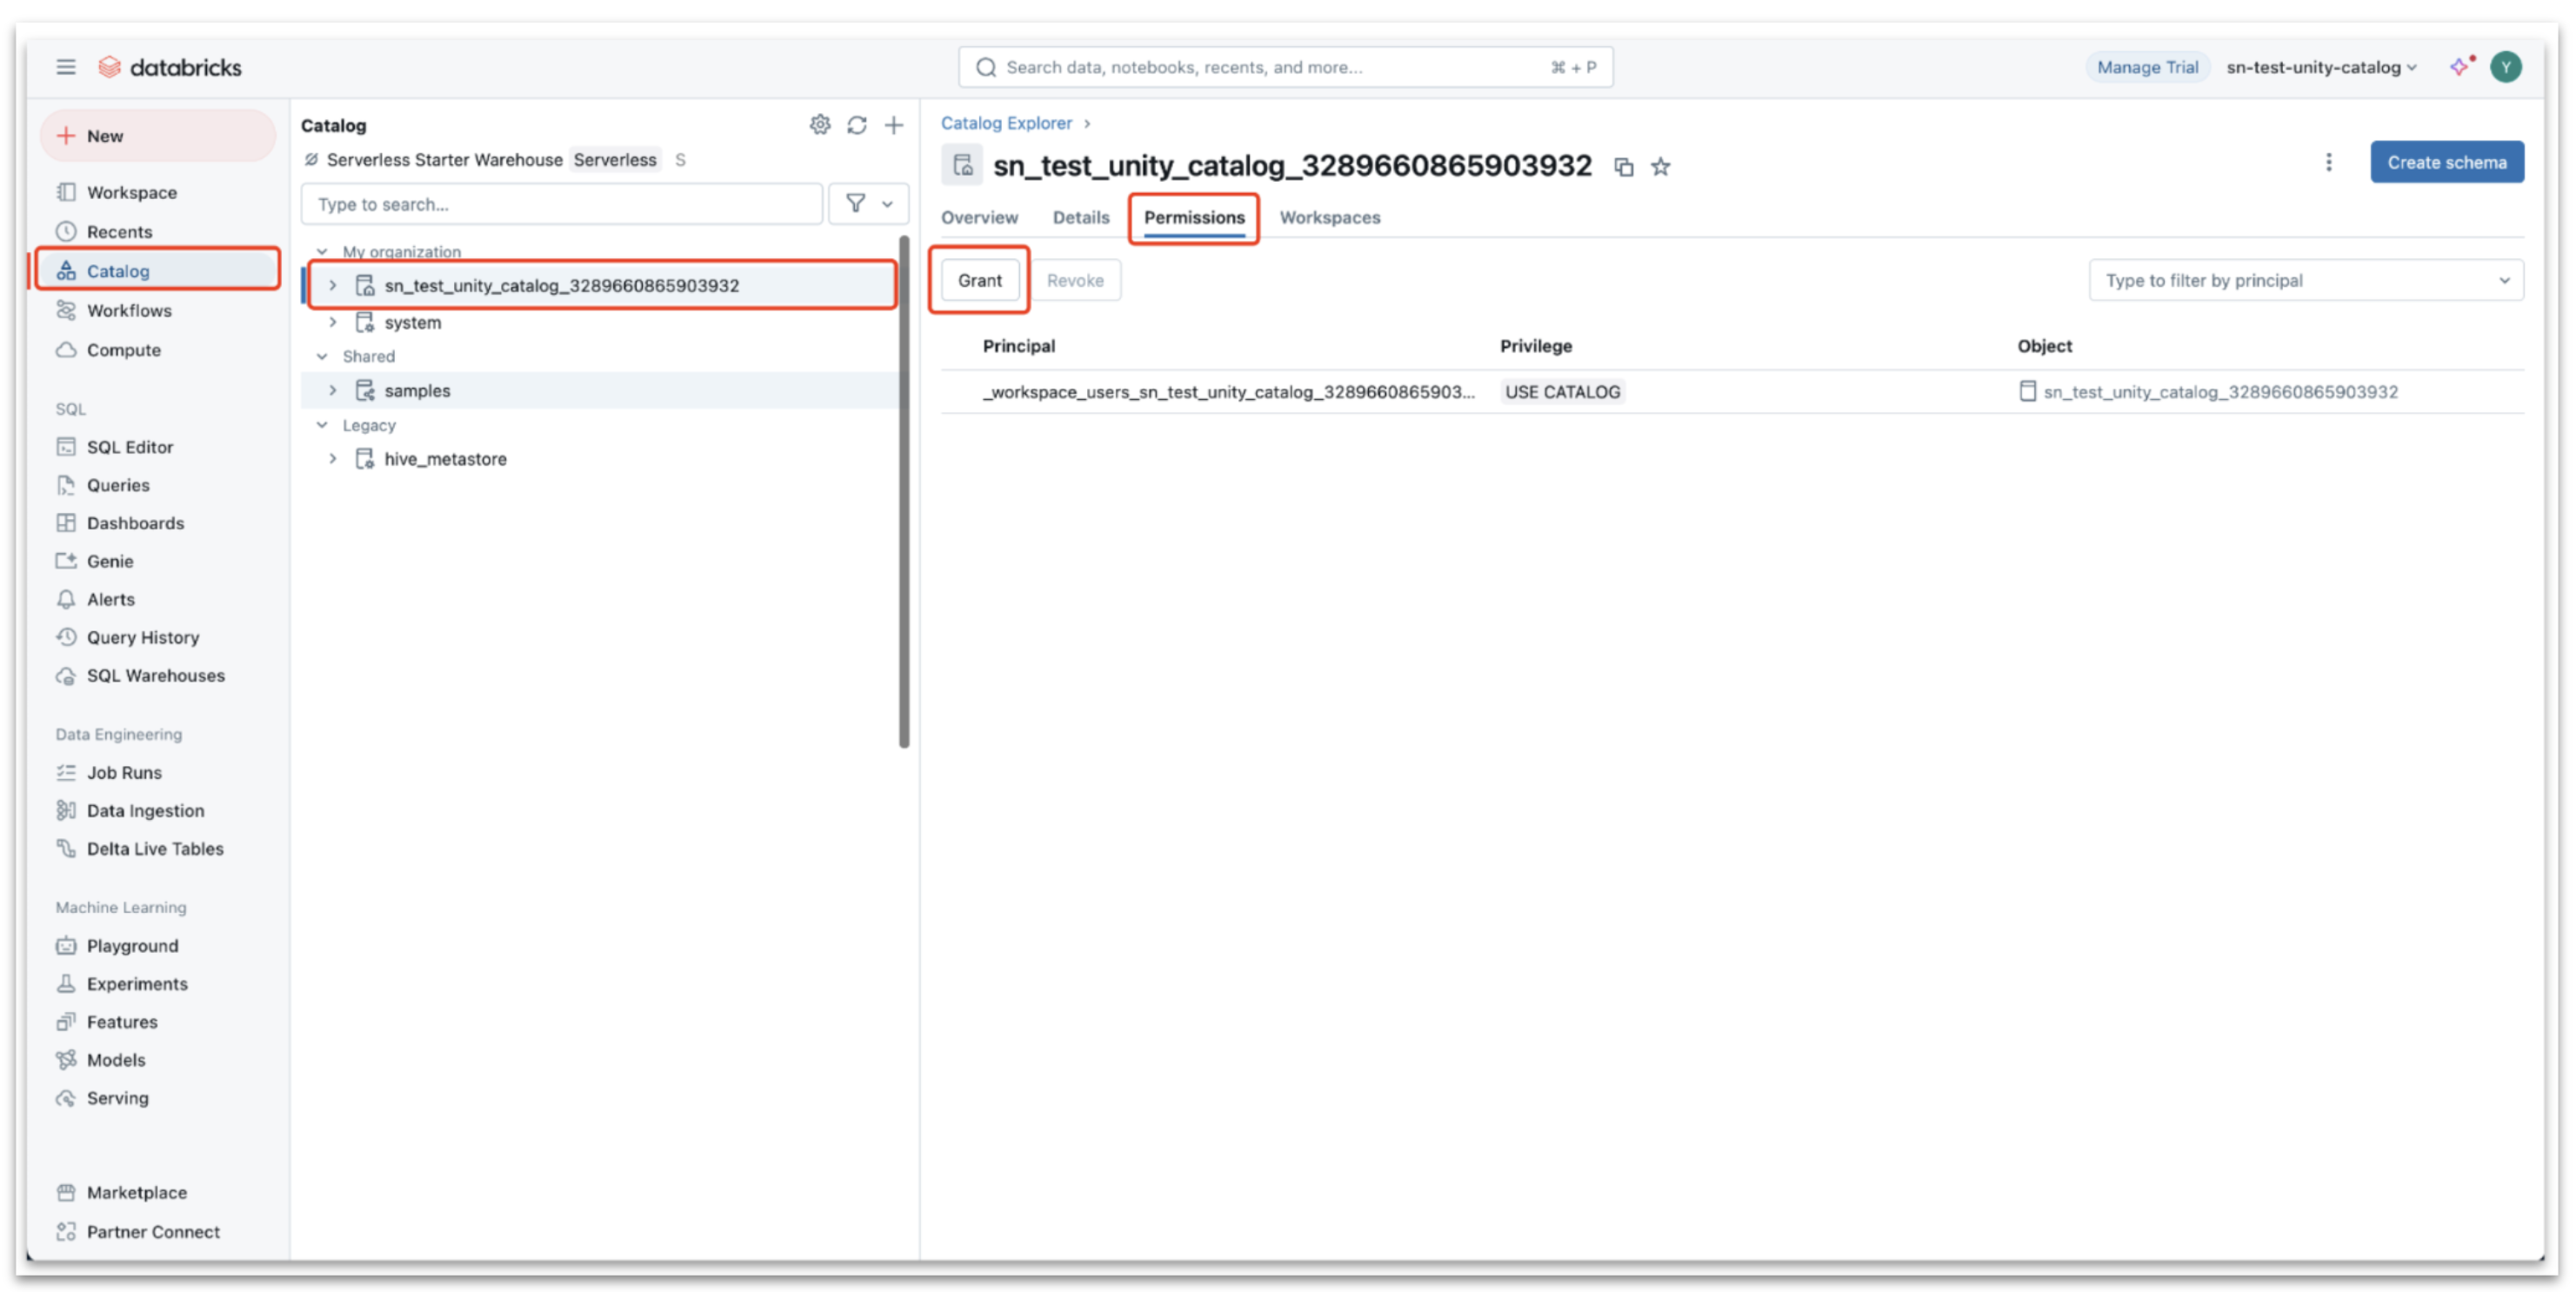Star the catalog as favorite
This screenshot has width=2576, height=1292.
[1660, 166]
